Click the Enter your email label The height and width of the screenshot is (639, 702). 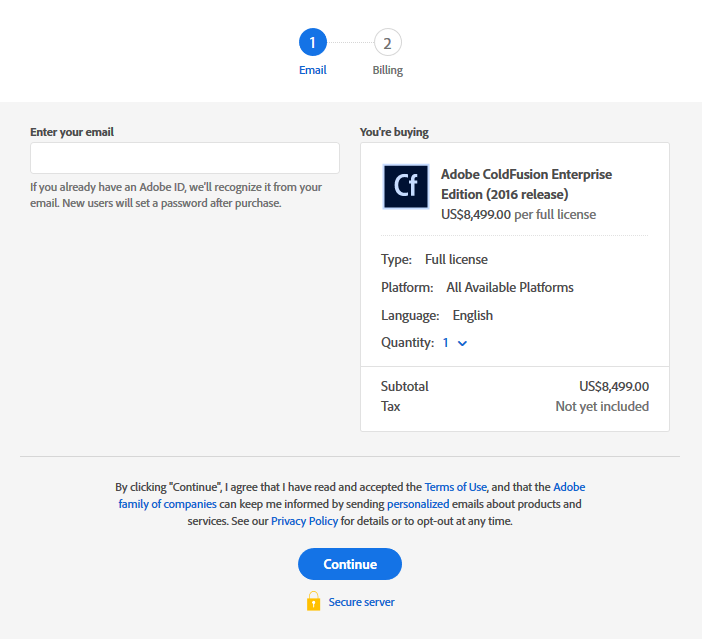click(72, 132)
